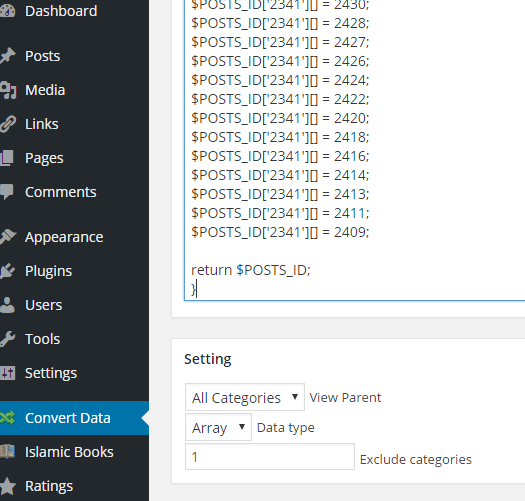525x501 pixels.
Task: Click the Ratings star icon
Action: [x=7, y=486]
